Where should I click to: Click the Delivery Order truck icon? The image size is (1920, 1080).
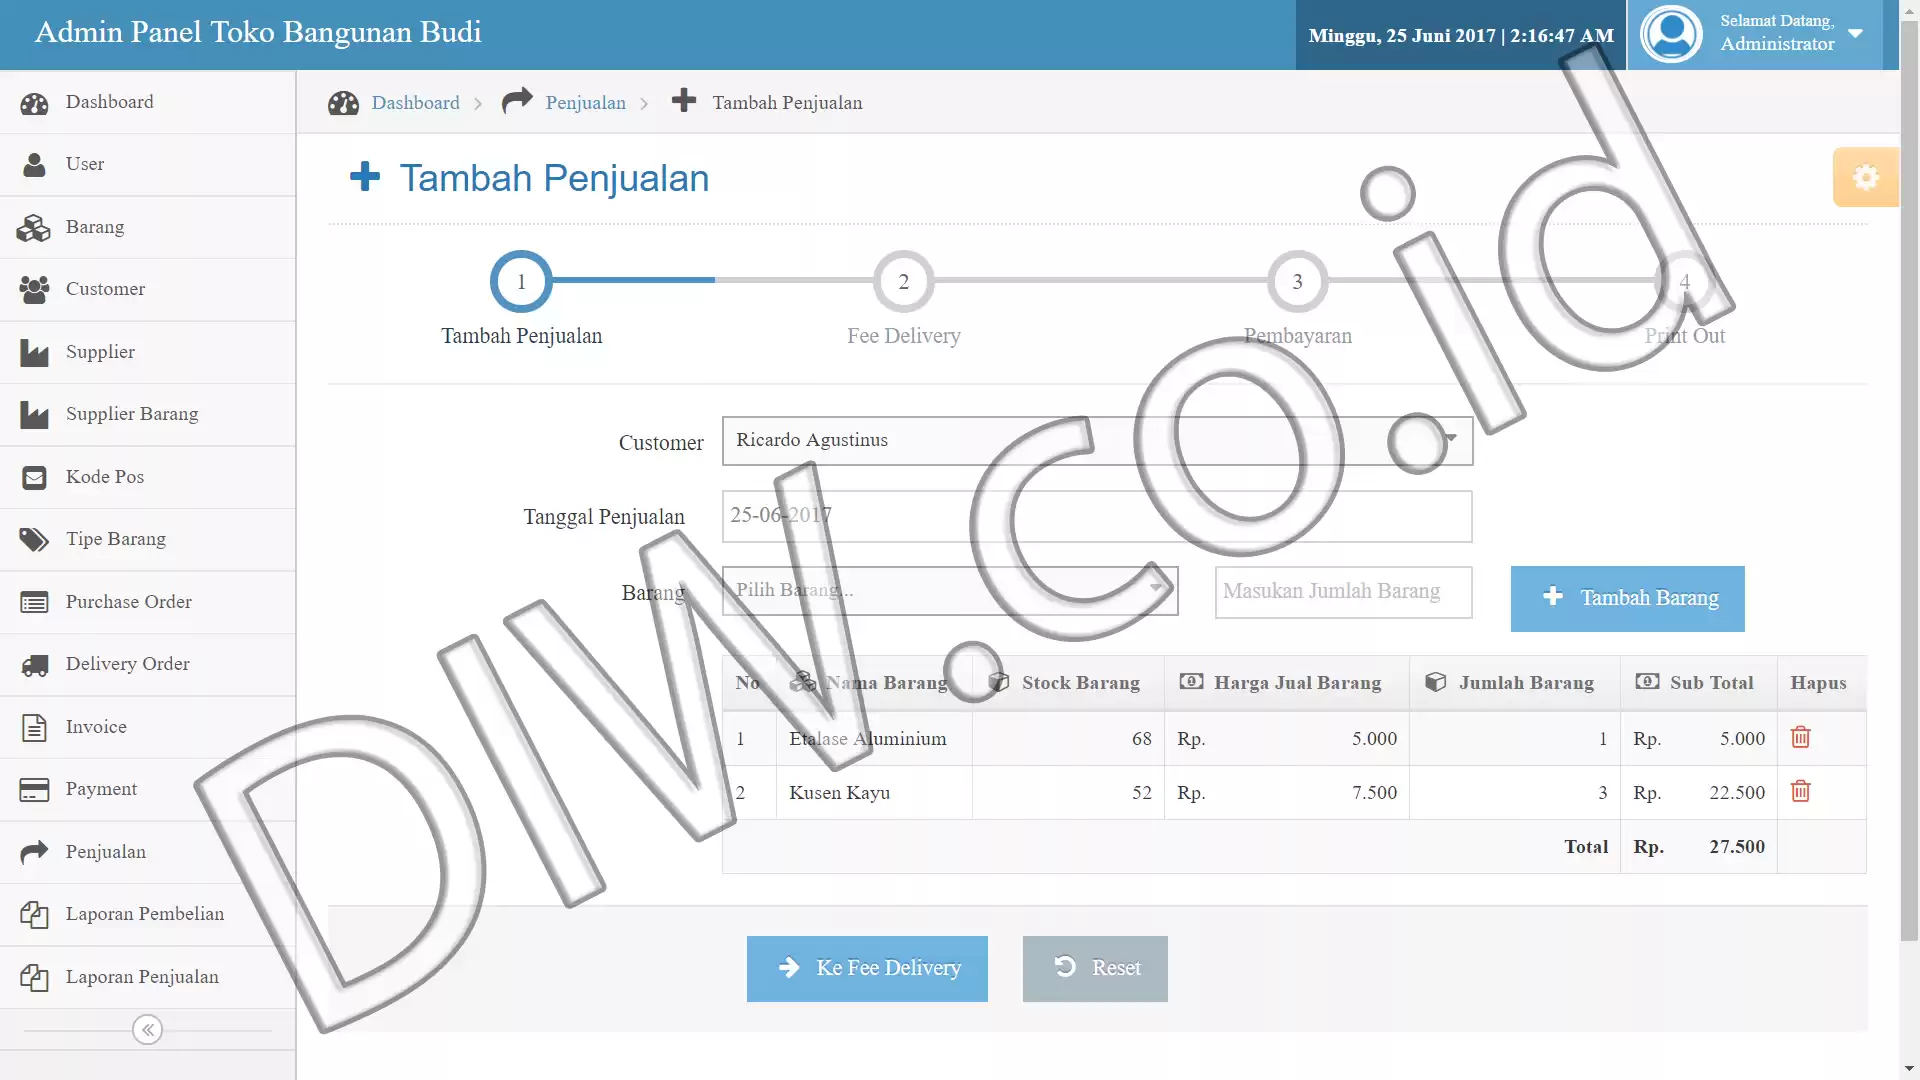(x=34, y=665)
